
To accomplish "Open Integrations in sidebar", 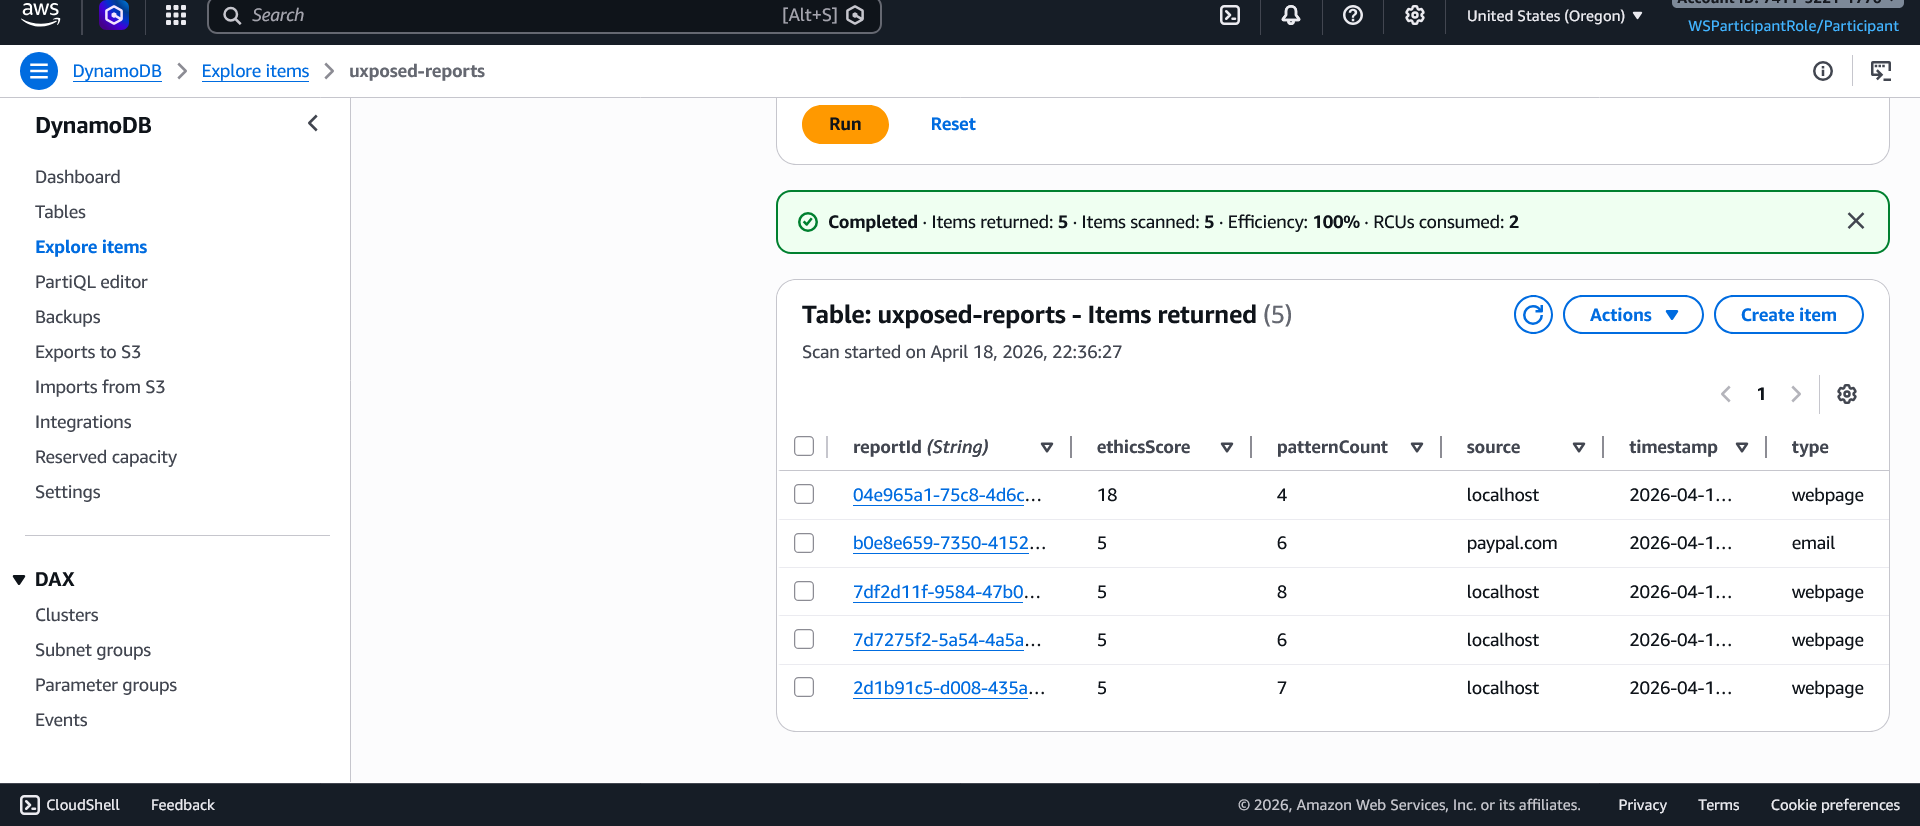I will (x=83, y=422).
